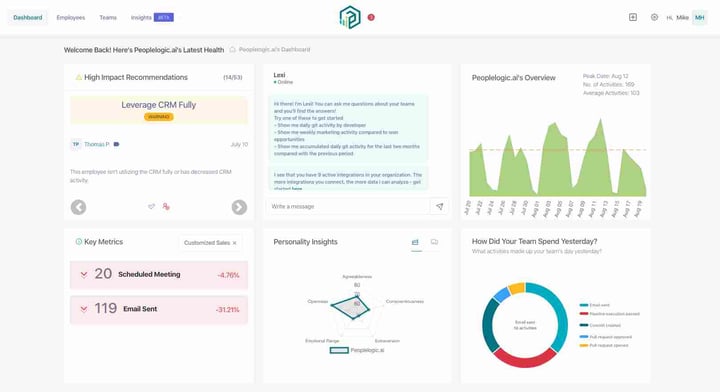Advance to next recommendation arrow

point(239,207)
